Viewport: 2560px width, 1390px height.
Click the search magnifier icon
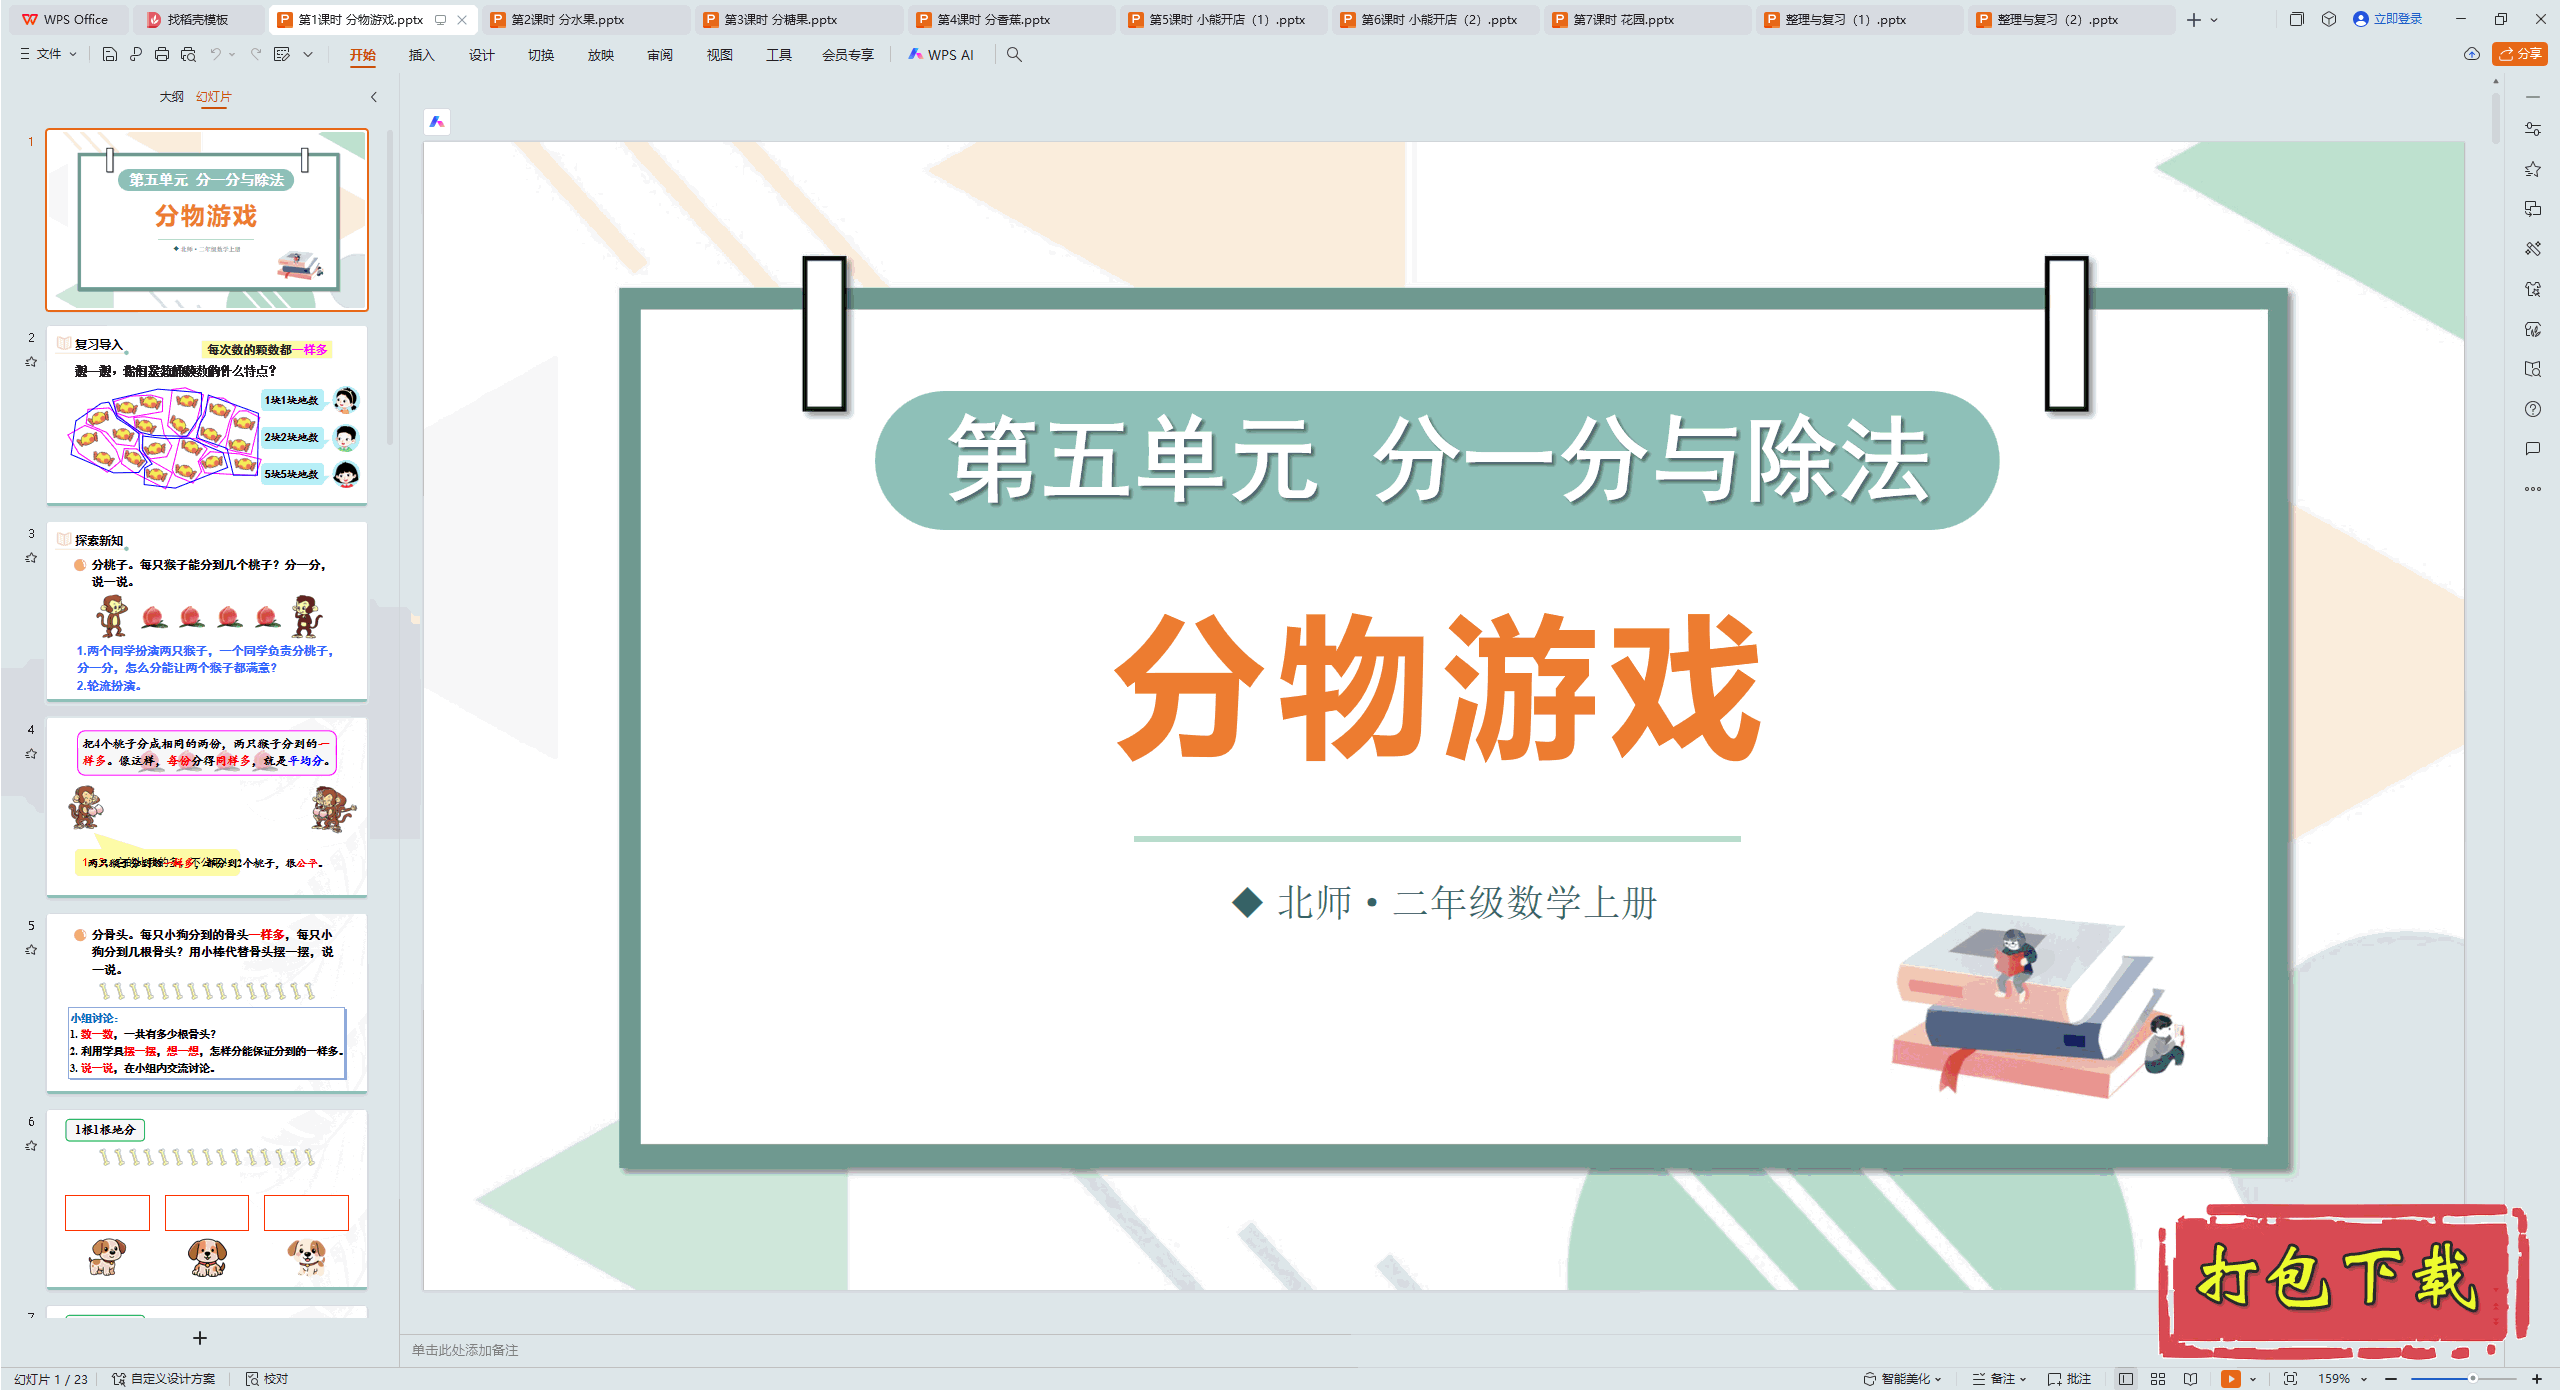click(1014, 55)
